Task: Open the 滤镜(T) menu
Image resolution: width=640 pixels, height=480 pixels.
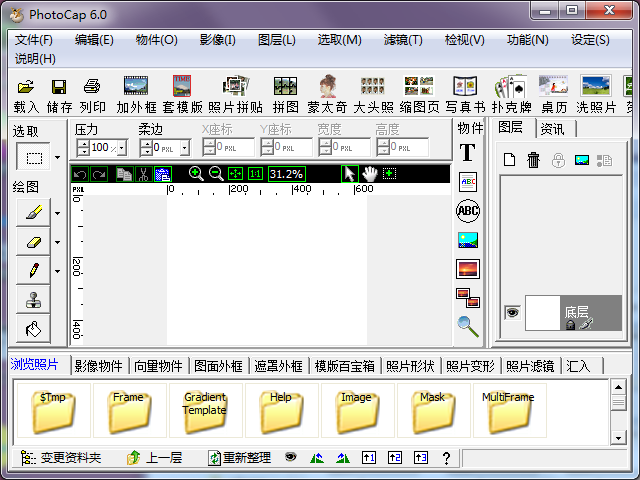Action: [x=403, y=40]
